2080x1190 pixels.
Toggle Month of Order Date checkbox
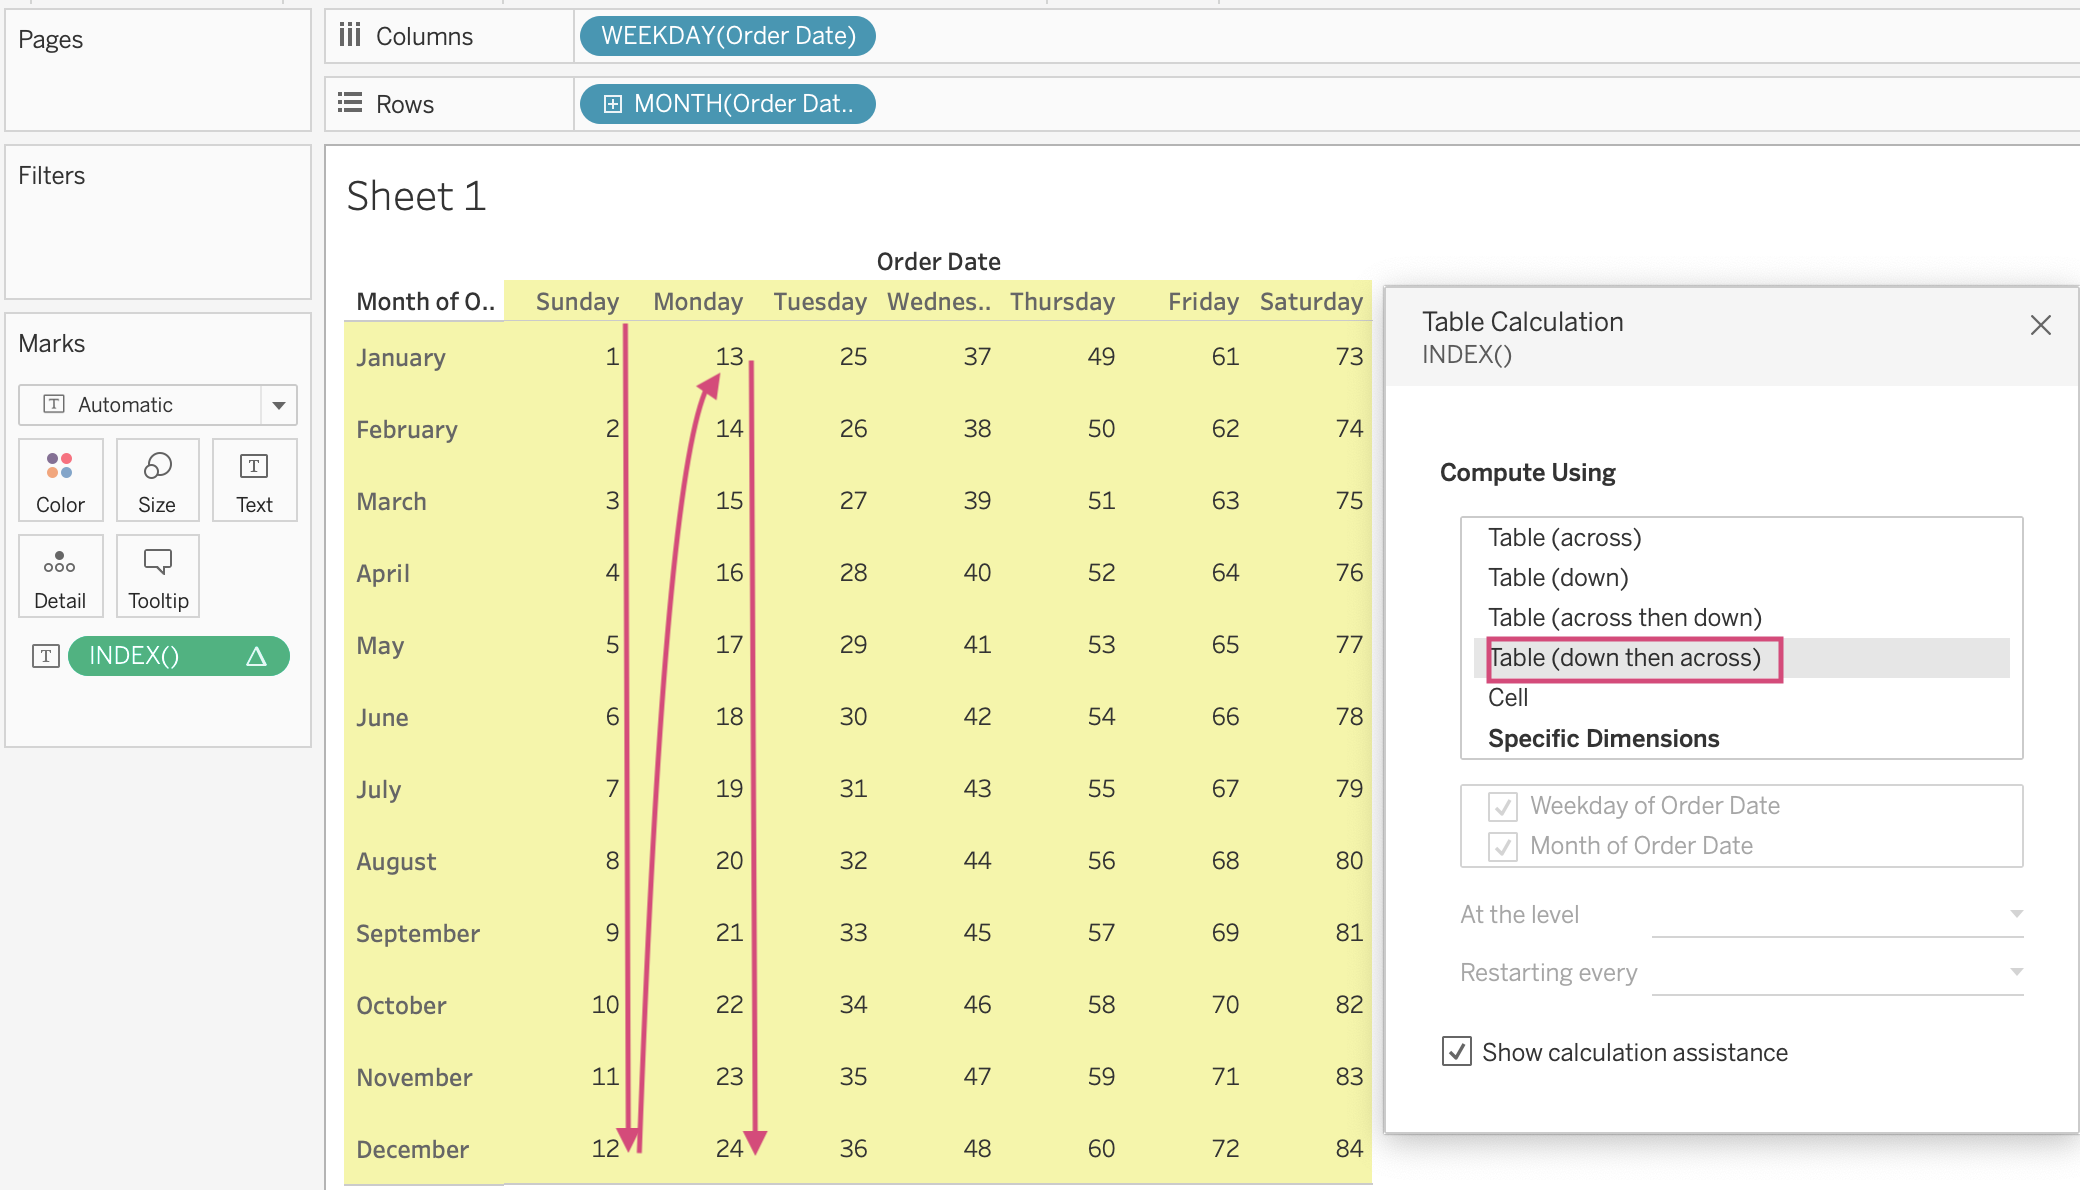[x=1503, y=846]
